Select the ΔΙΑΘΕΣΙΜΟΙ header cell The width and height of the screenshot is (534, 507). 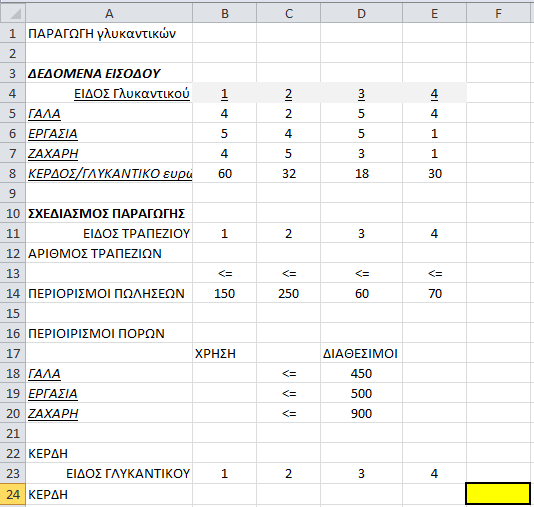coord(361,353)
